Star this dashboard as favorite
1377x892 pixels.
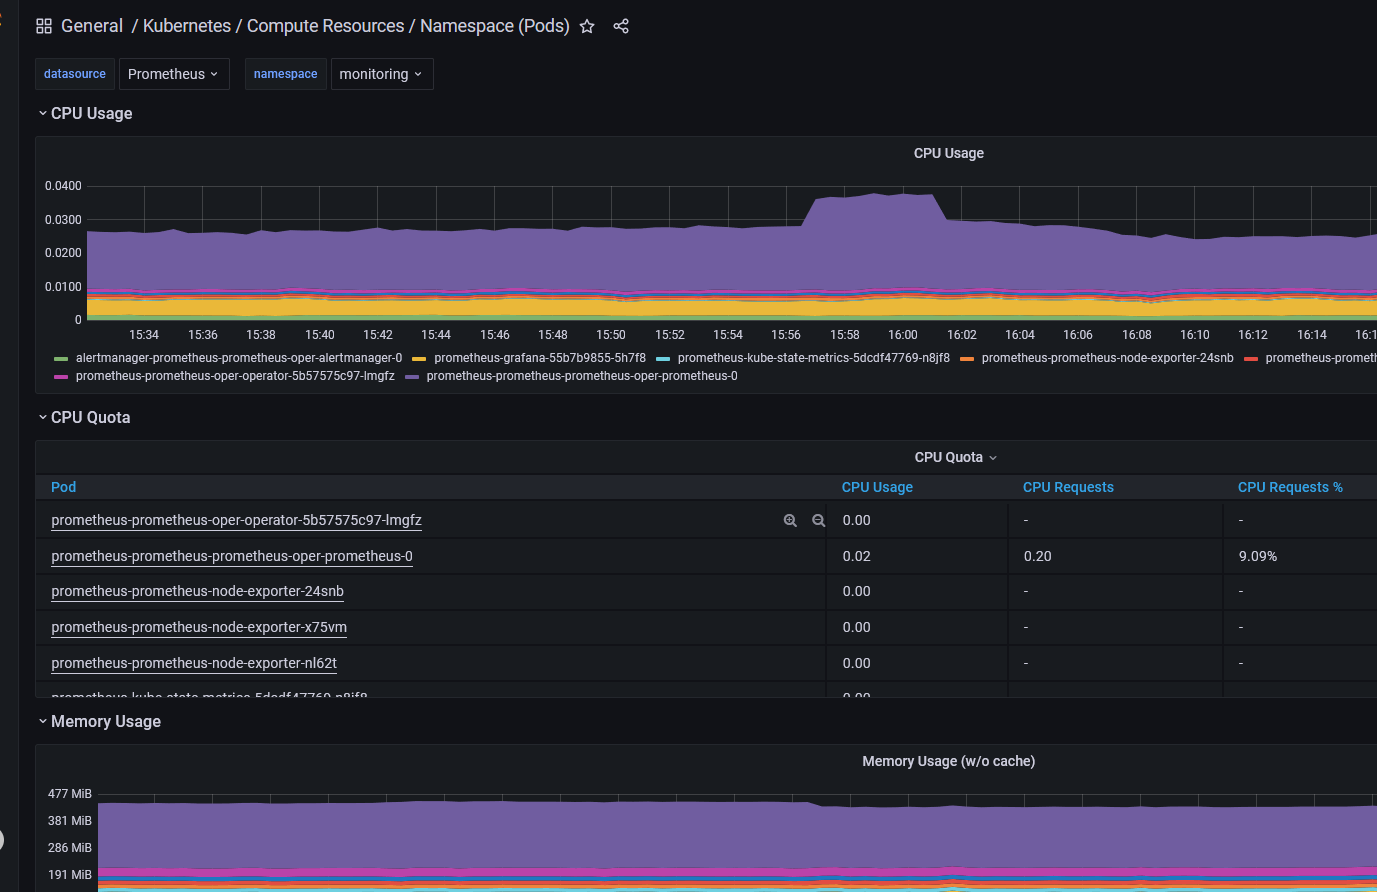click(587, 26)
